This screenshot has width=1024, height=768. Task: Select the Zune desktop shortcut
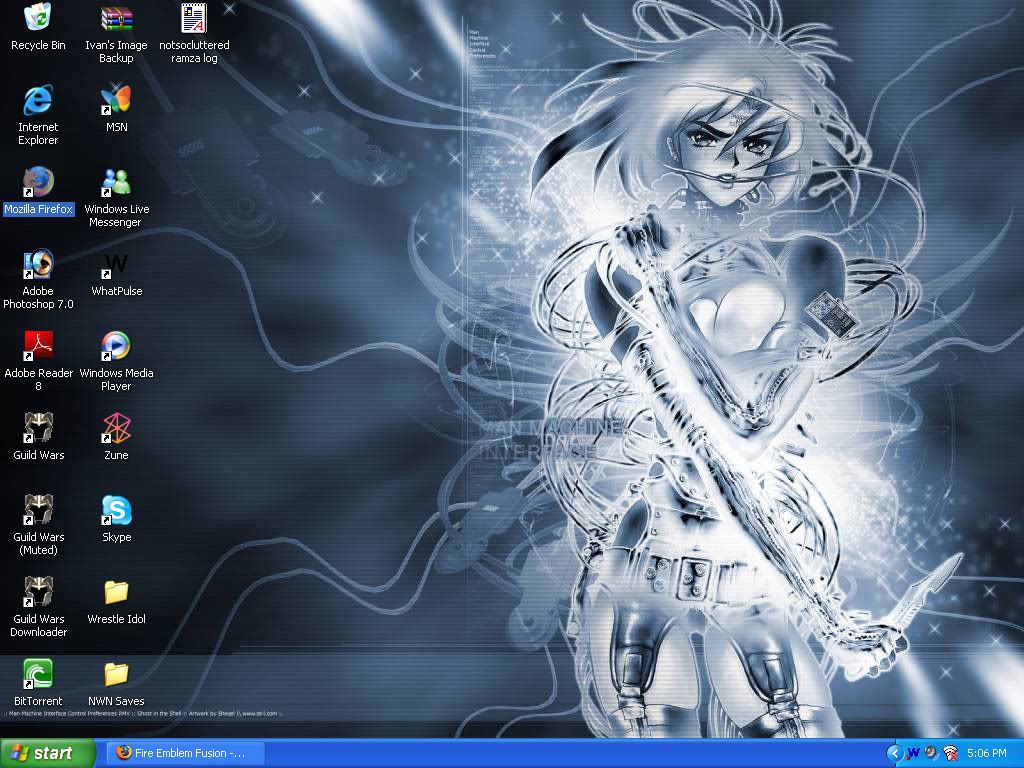(x=116, y=429)
